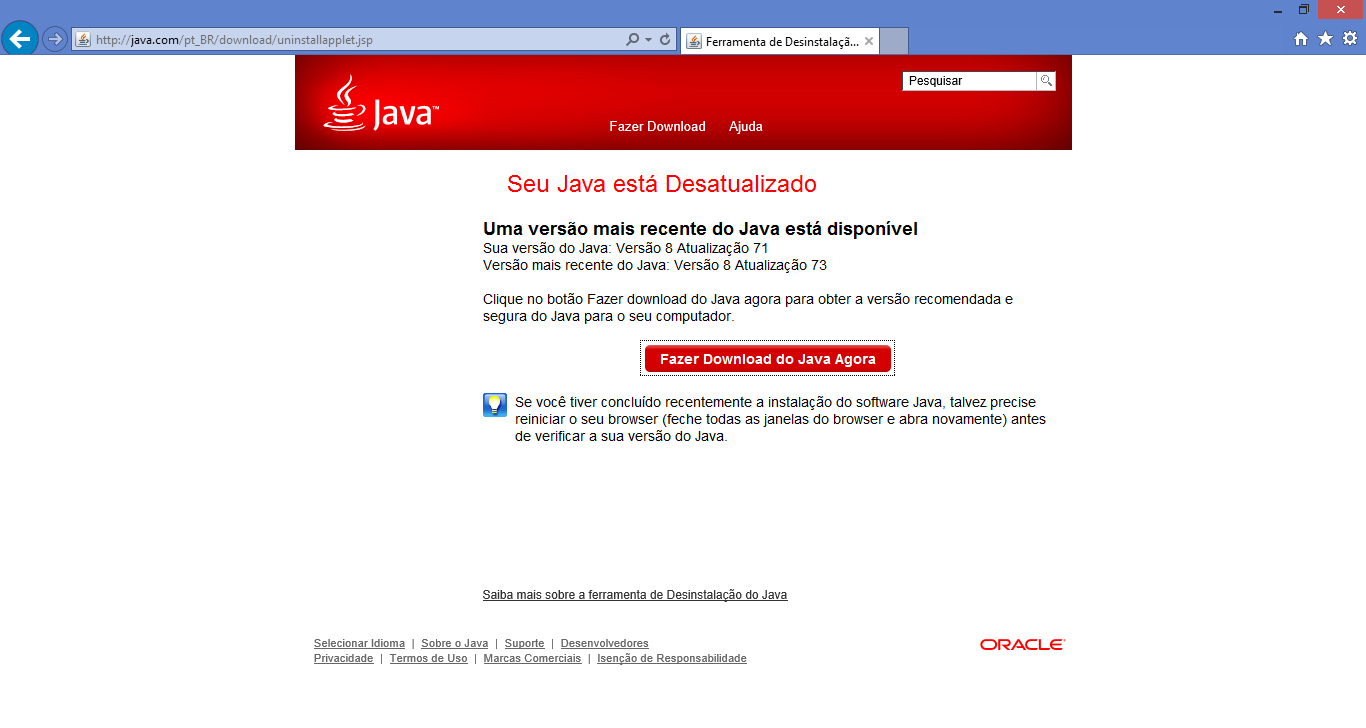Close the Ferramenta de Desinstalação tab
The width and height of the screenshot is (1366, 728).
coord(869,42)
